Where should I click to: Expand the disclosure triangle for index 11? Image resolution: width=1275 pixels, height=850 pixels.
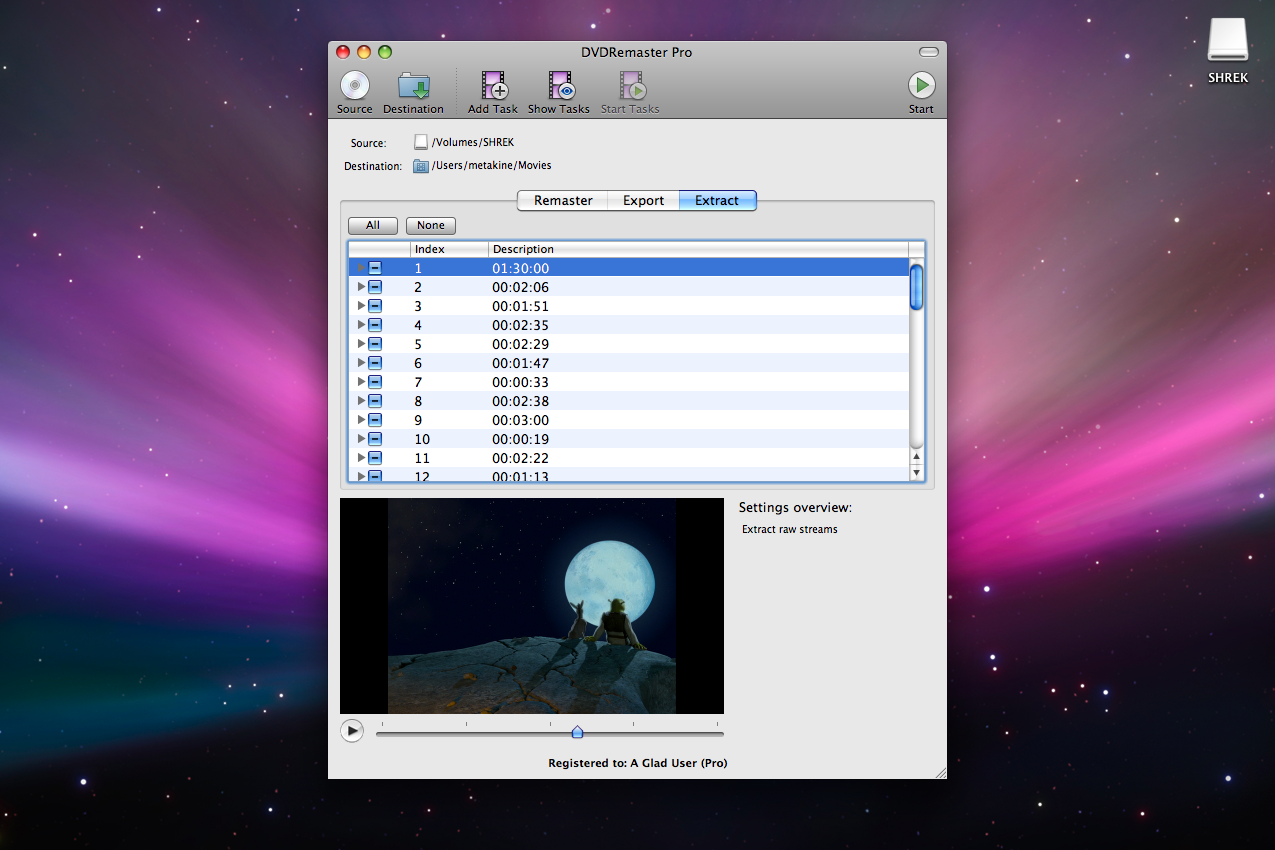pos(361,458)
